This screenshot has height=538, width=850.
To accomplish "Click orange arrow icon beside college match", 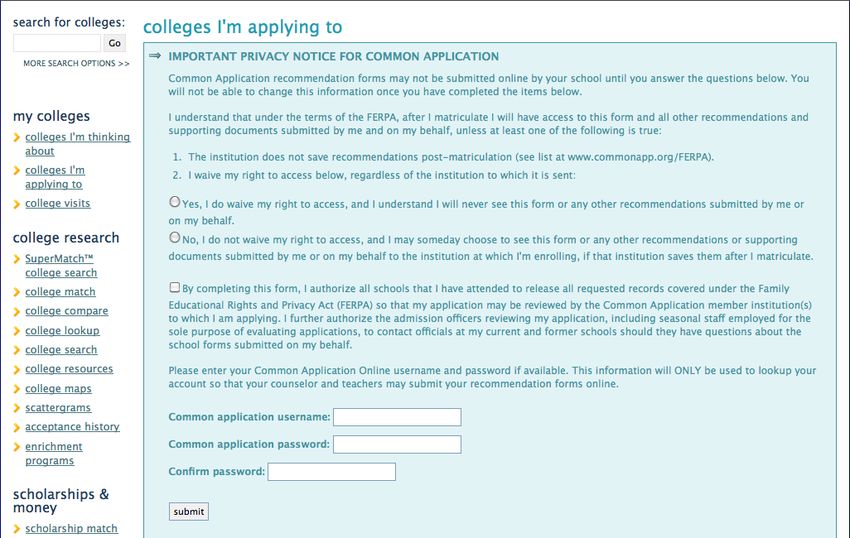I will pyautogui.click(x=17, y=293).
